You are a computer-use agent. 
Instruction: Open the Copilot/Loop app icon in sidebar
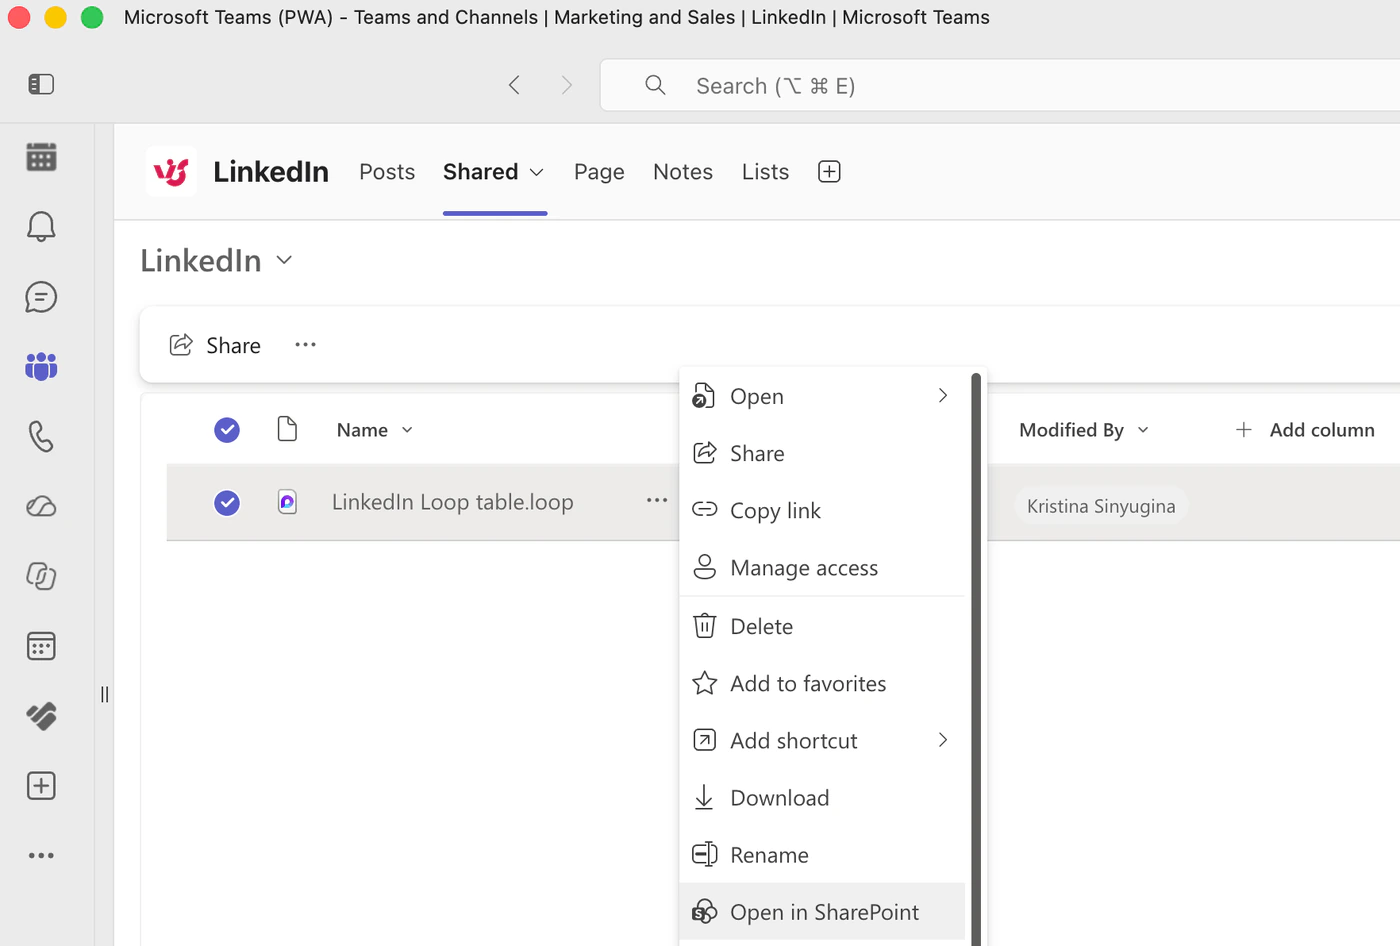pos(41,576)
